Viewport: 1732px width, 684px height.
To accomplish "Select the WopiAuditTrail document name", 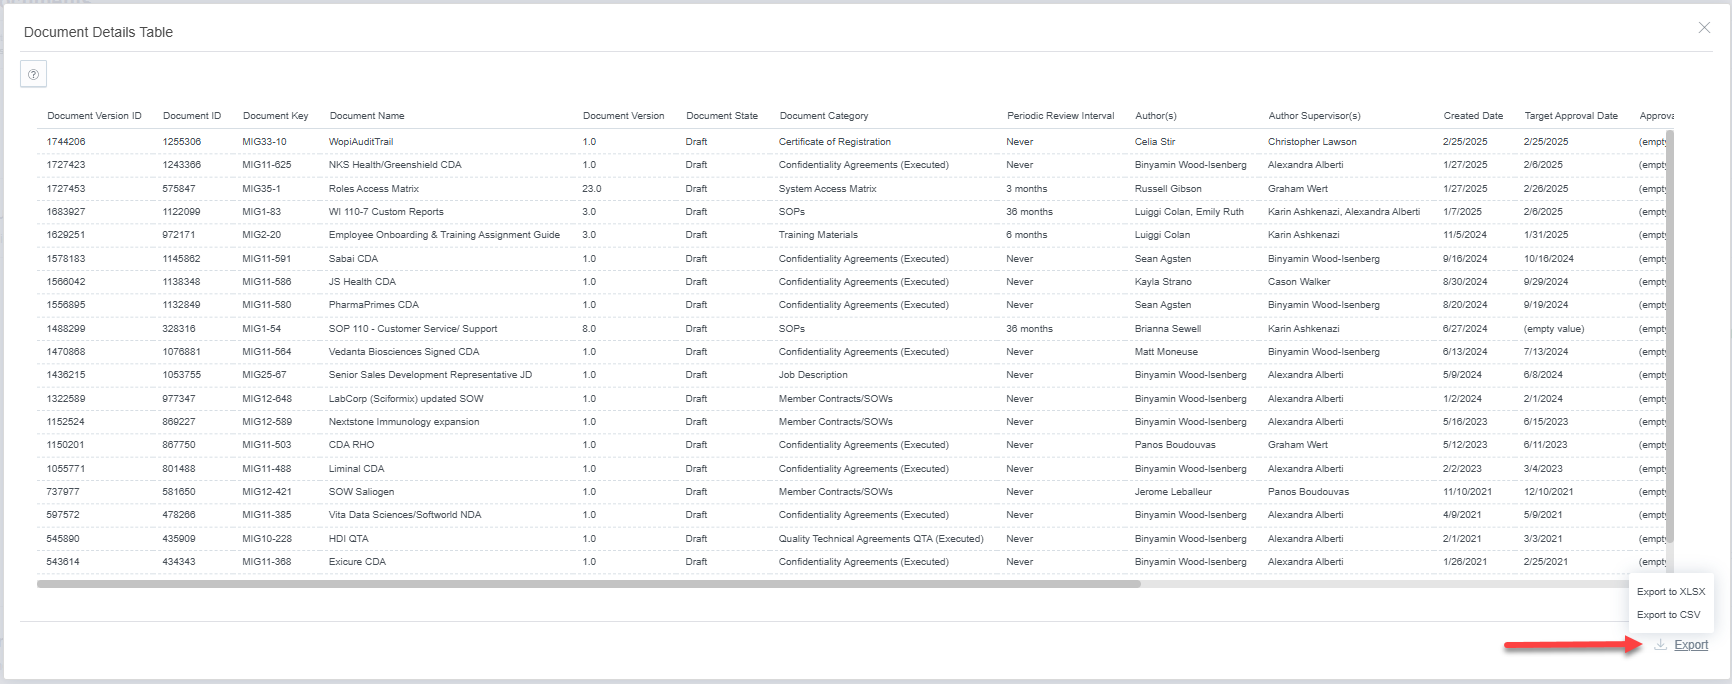I will [361, 142].
